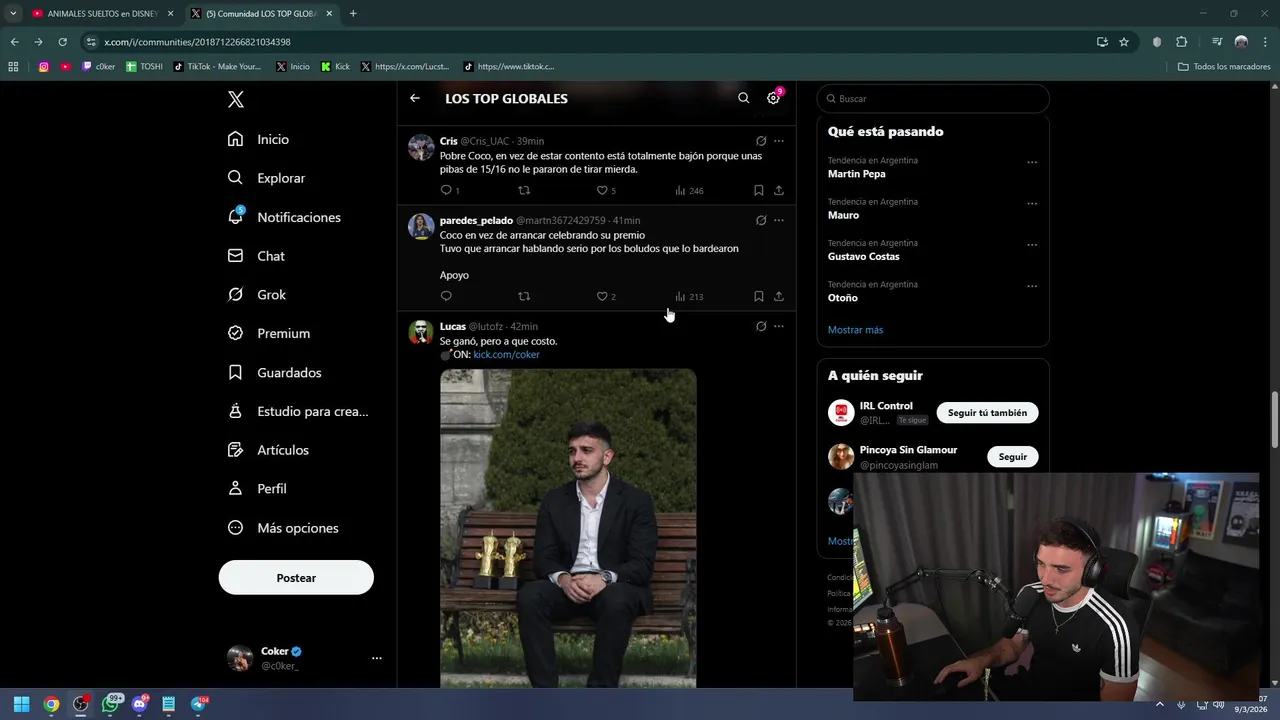1280x720 pixels.
Task: Open more options on Lucas's post
Action: pyautogui.click(x=779, y=326)
